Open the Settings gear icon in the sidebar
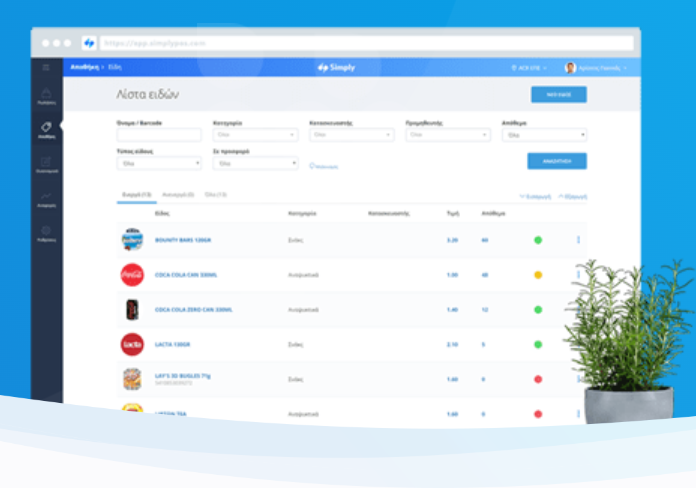This screenshot has height=489, width=696. [x=46, y=232]
